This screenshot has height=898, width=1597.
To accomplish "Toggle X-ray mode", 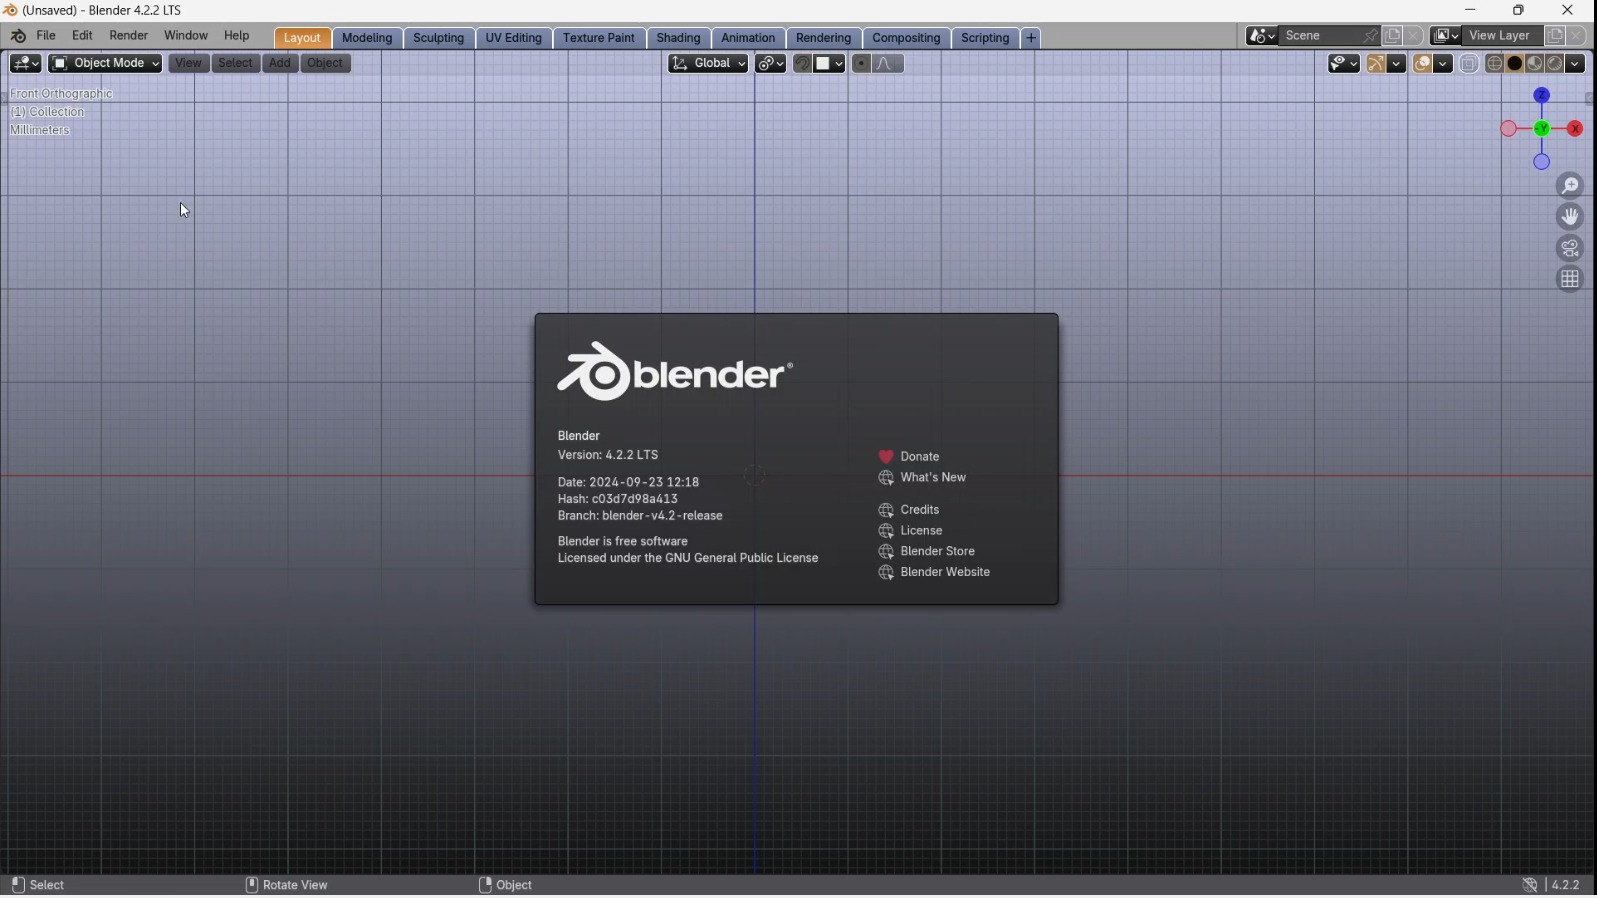I will pos(1470,64).
